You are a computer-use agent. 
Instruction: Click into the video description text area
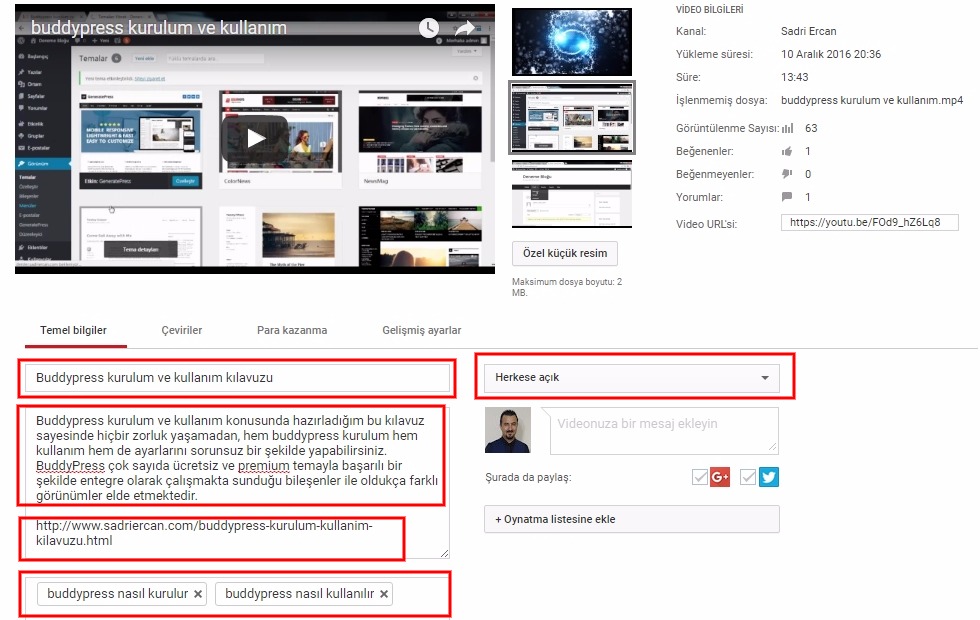pos(238,481)
